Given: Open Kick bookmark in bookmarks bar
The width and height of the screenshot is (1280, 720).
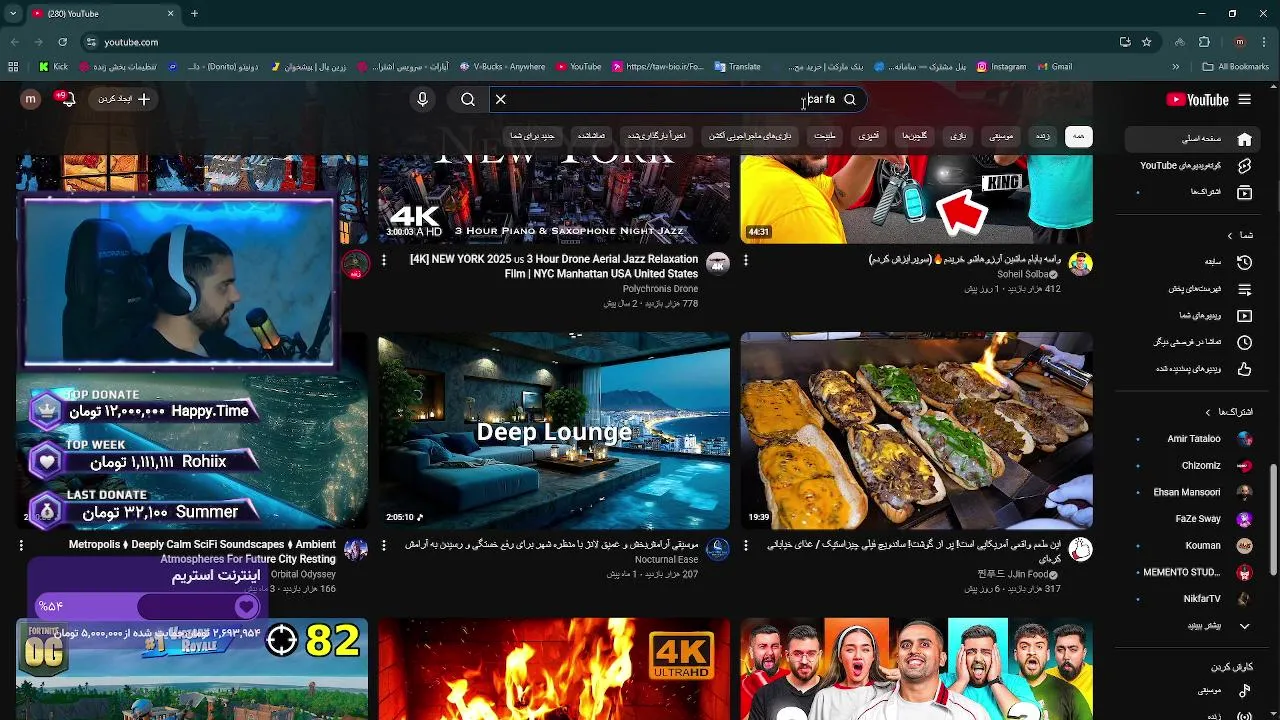Looking at the screenshot, I should click(x=54, y=67).
